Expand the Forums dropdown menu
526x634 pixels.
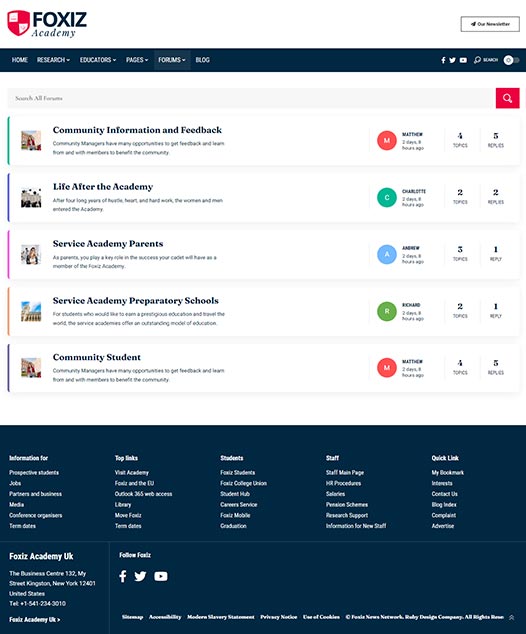click(172, 60)
